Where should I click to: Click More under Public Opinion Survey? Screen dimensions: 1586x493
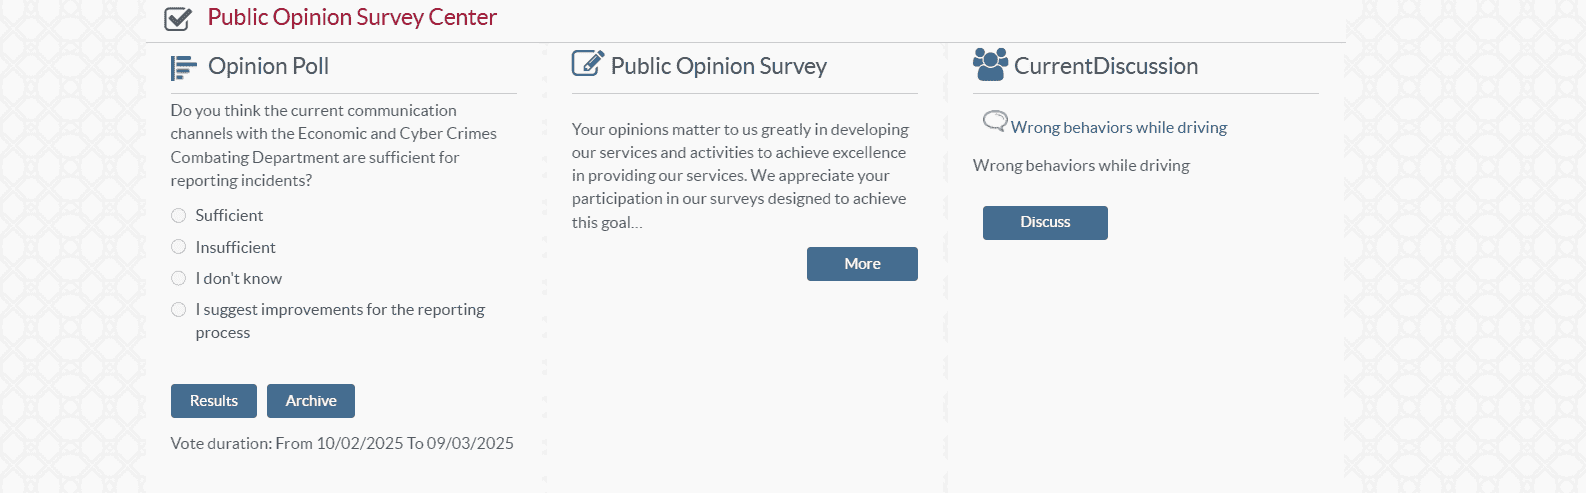coord(862,264)
